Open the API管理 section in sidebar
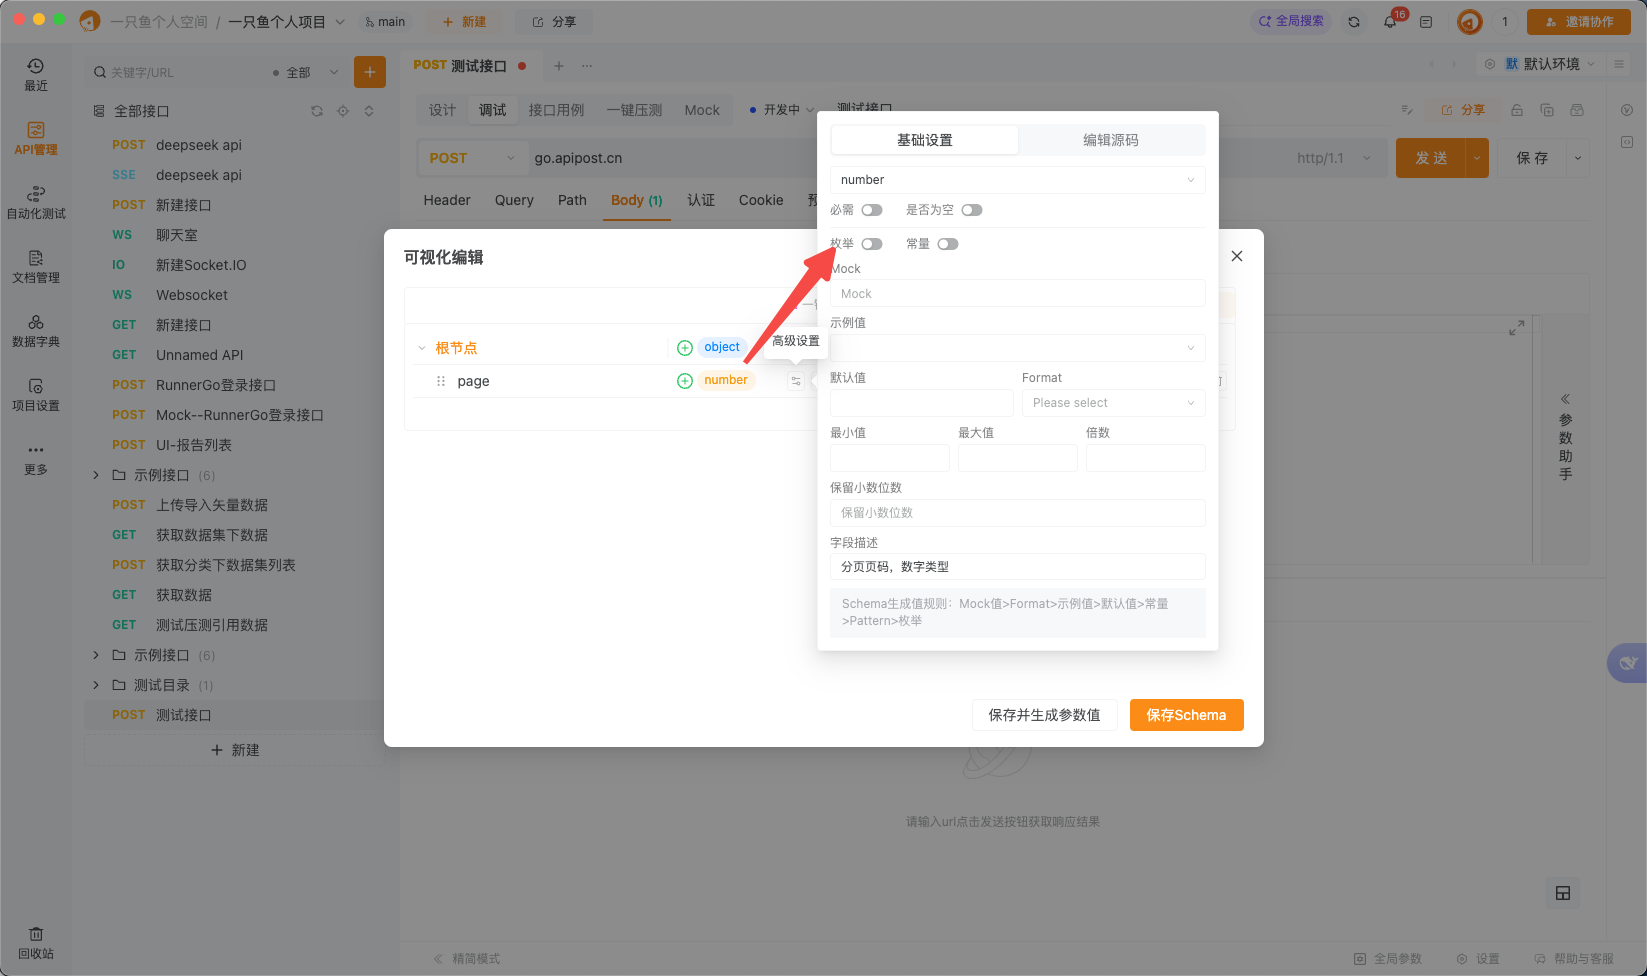 (36, 138)
